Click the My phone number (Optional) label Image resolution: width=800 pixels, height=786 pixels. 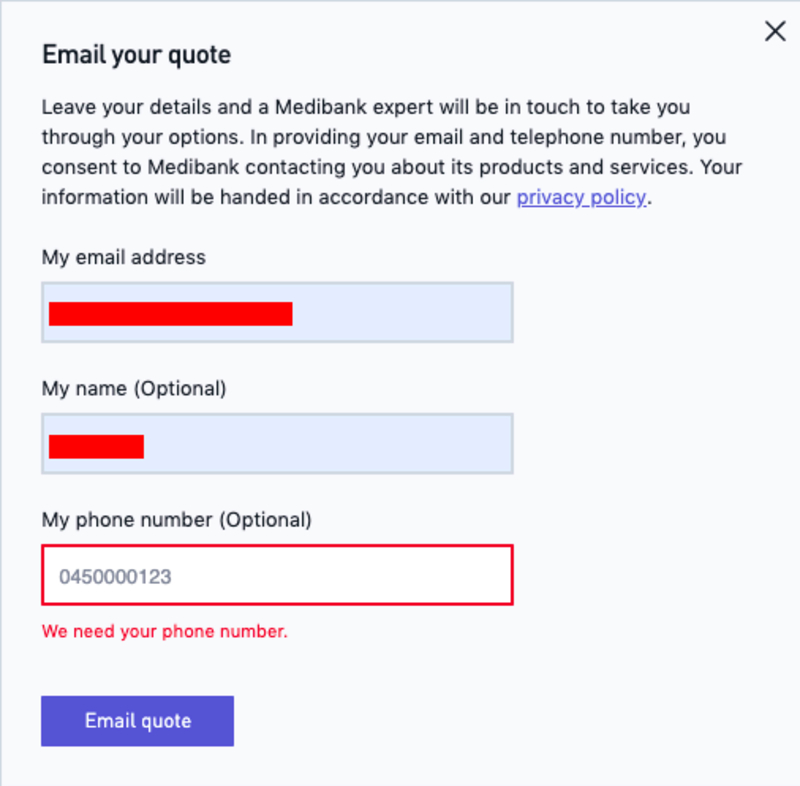pos(177,520)
